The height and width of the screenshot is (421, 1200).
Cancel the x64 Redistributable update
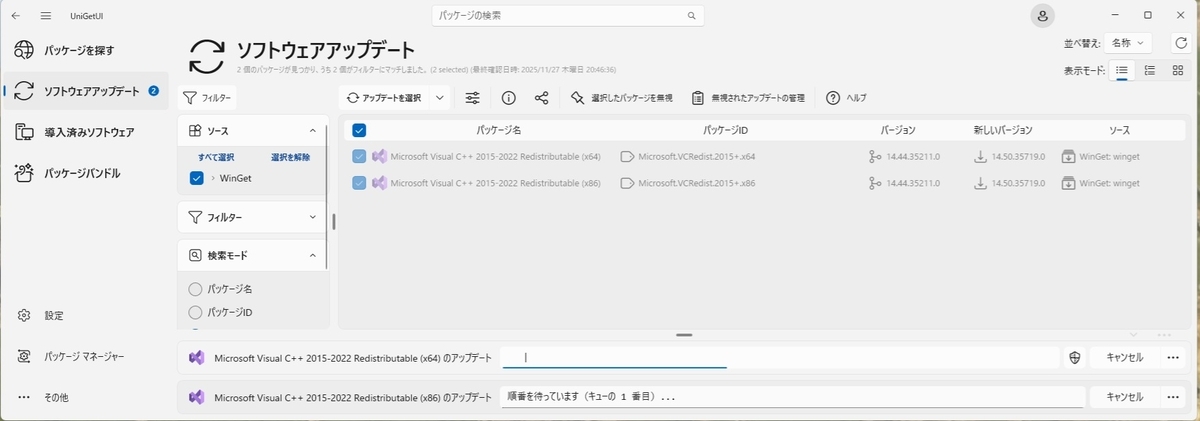tap(1124, 357)
